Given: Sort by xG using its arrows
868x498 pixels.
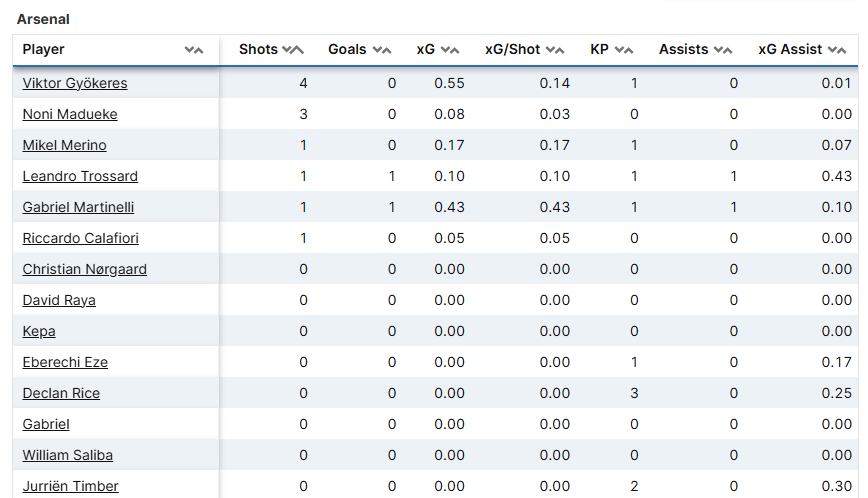Looking at the screenshot, I should coord(450,50).
